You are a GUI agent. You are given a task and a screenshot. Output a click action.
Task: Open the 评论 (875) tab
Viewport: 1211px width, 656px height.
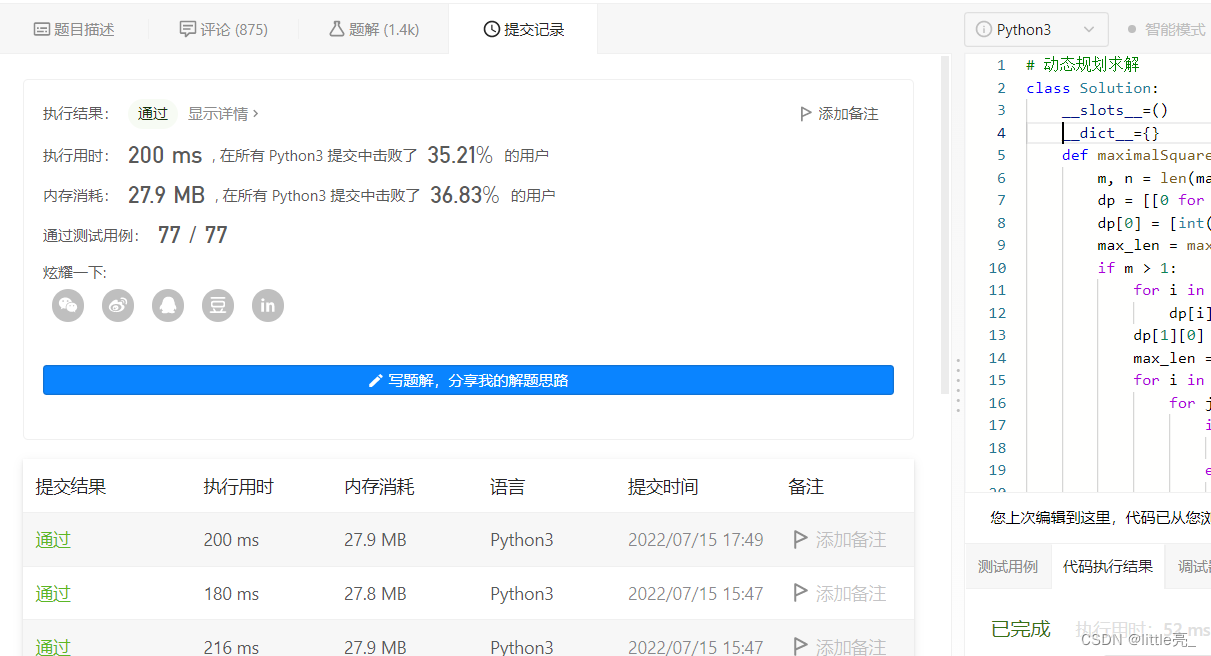tap(224, 30)
